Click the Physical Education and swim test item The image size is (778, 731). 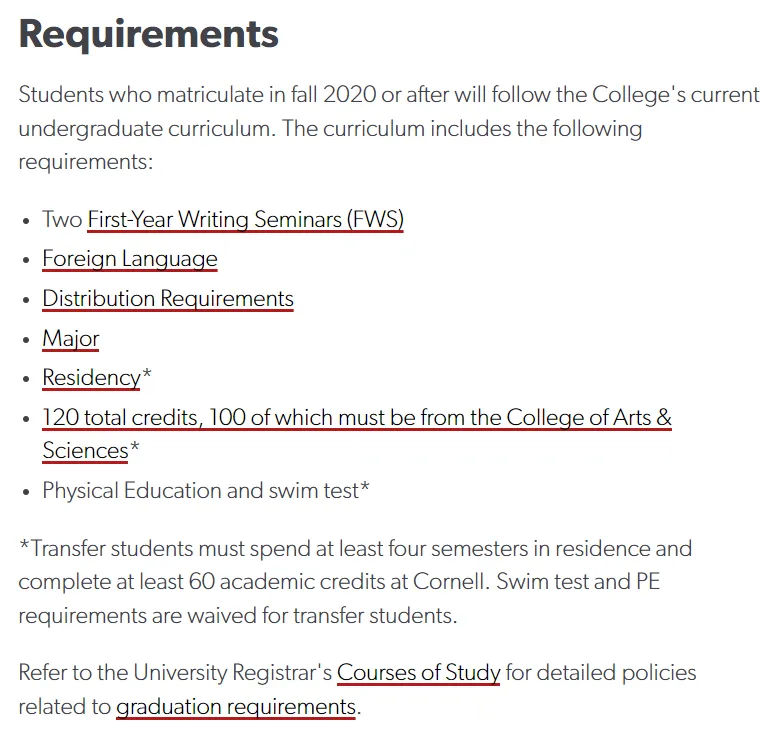tap(200, 490)
